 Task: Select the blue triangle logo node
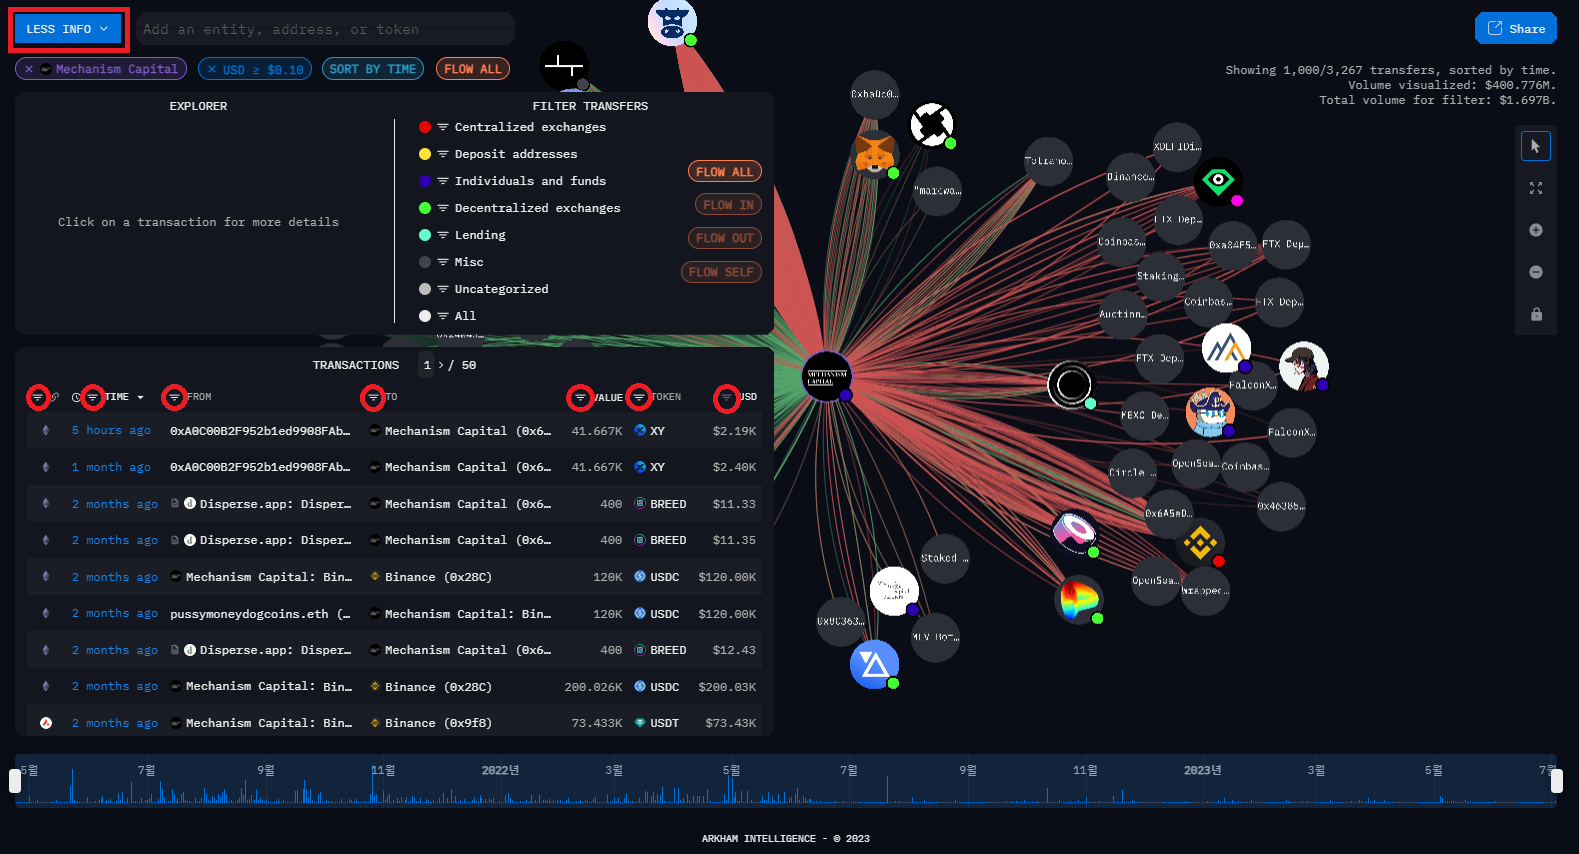point(874,665)
